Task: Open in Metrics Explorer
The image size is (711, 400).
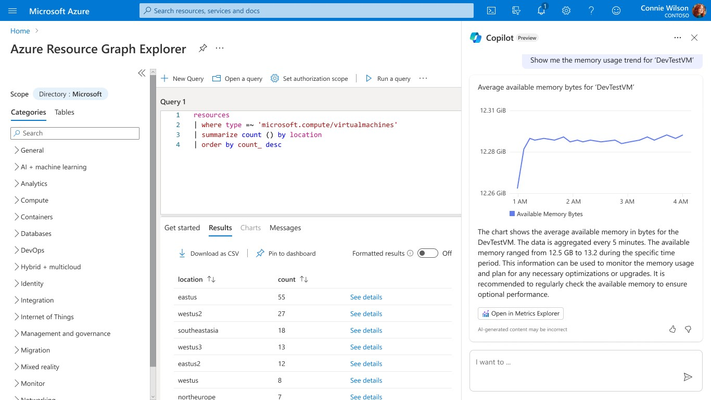Action: click(521, 313)
